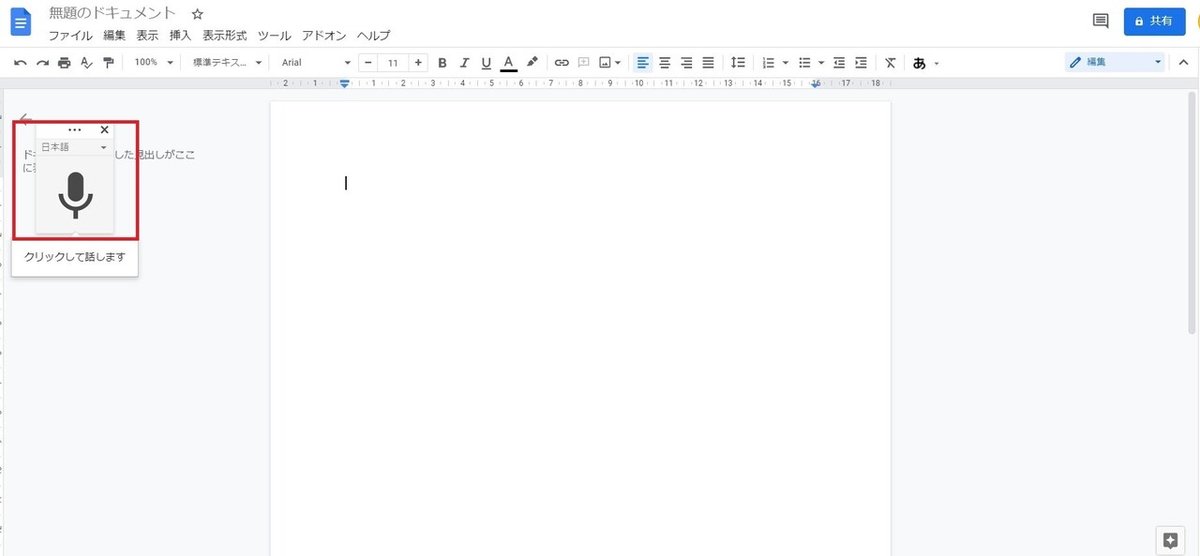Toggle italic formatting
This screenshot has height=556, width=1200.
(464, 62)
